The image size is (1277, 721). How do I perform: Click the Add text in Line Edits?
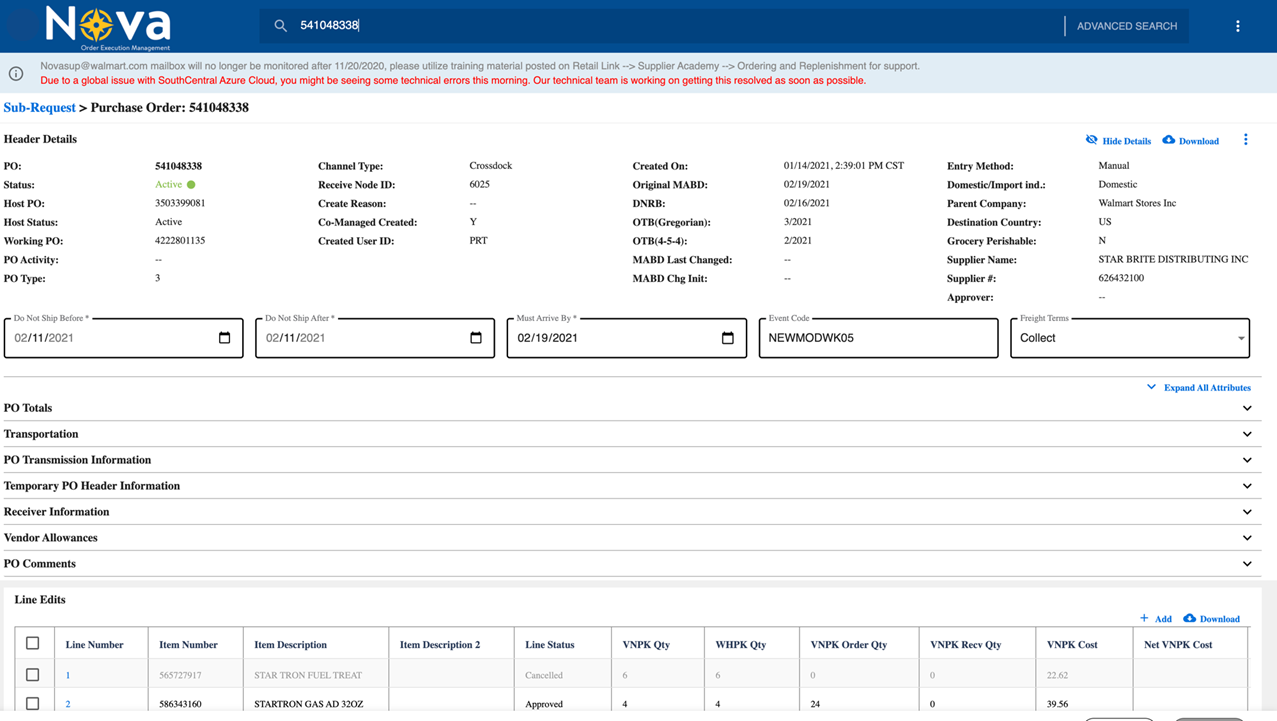(1163, 619)
